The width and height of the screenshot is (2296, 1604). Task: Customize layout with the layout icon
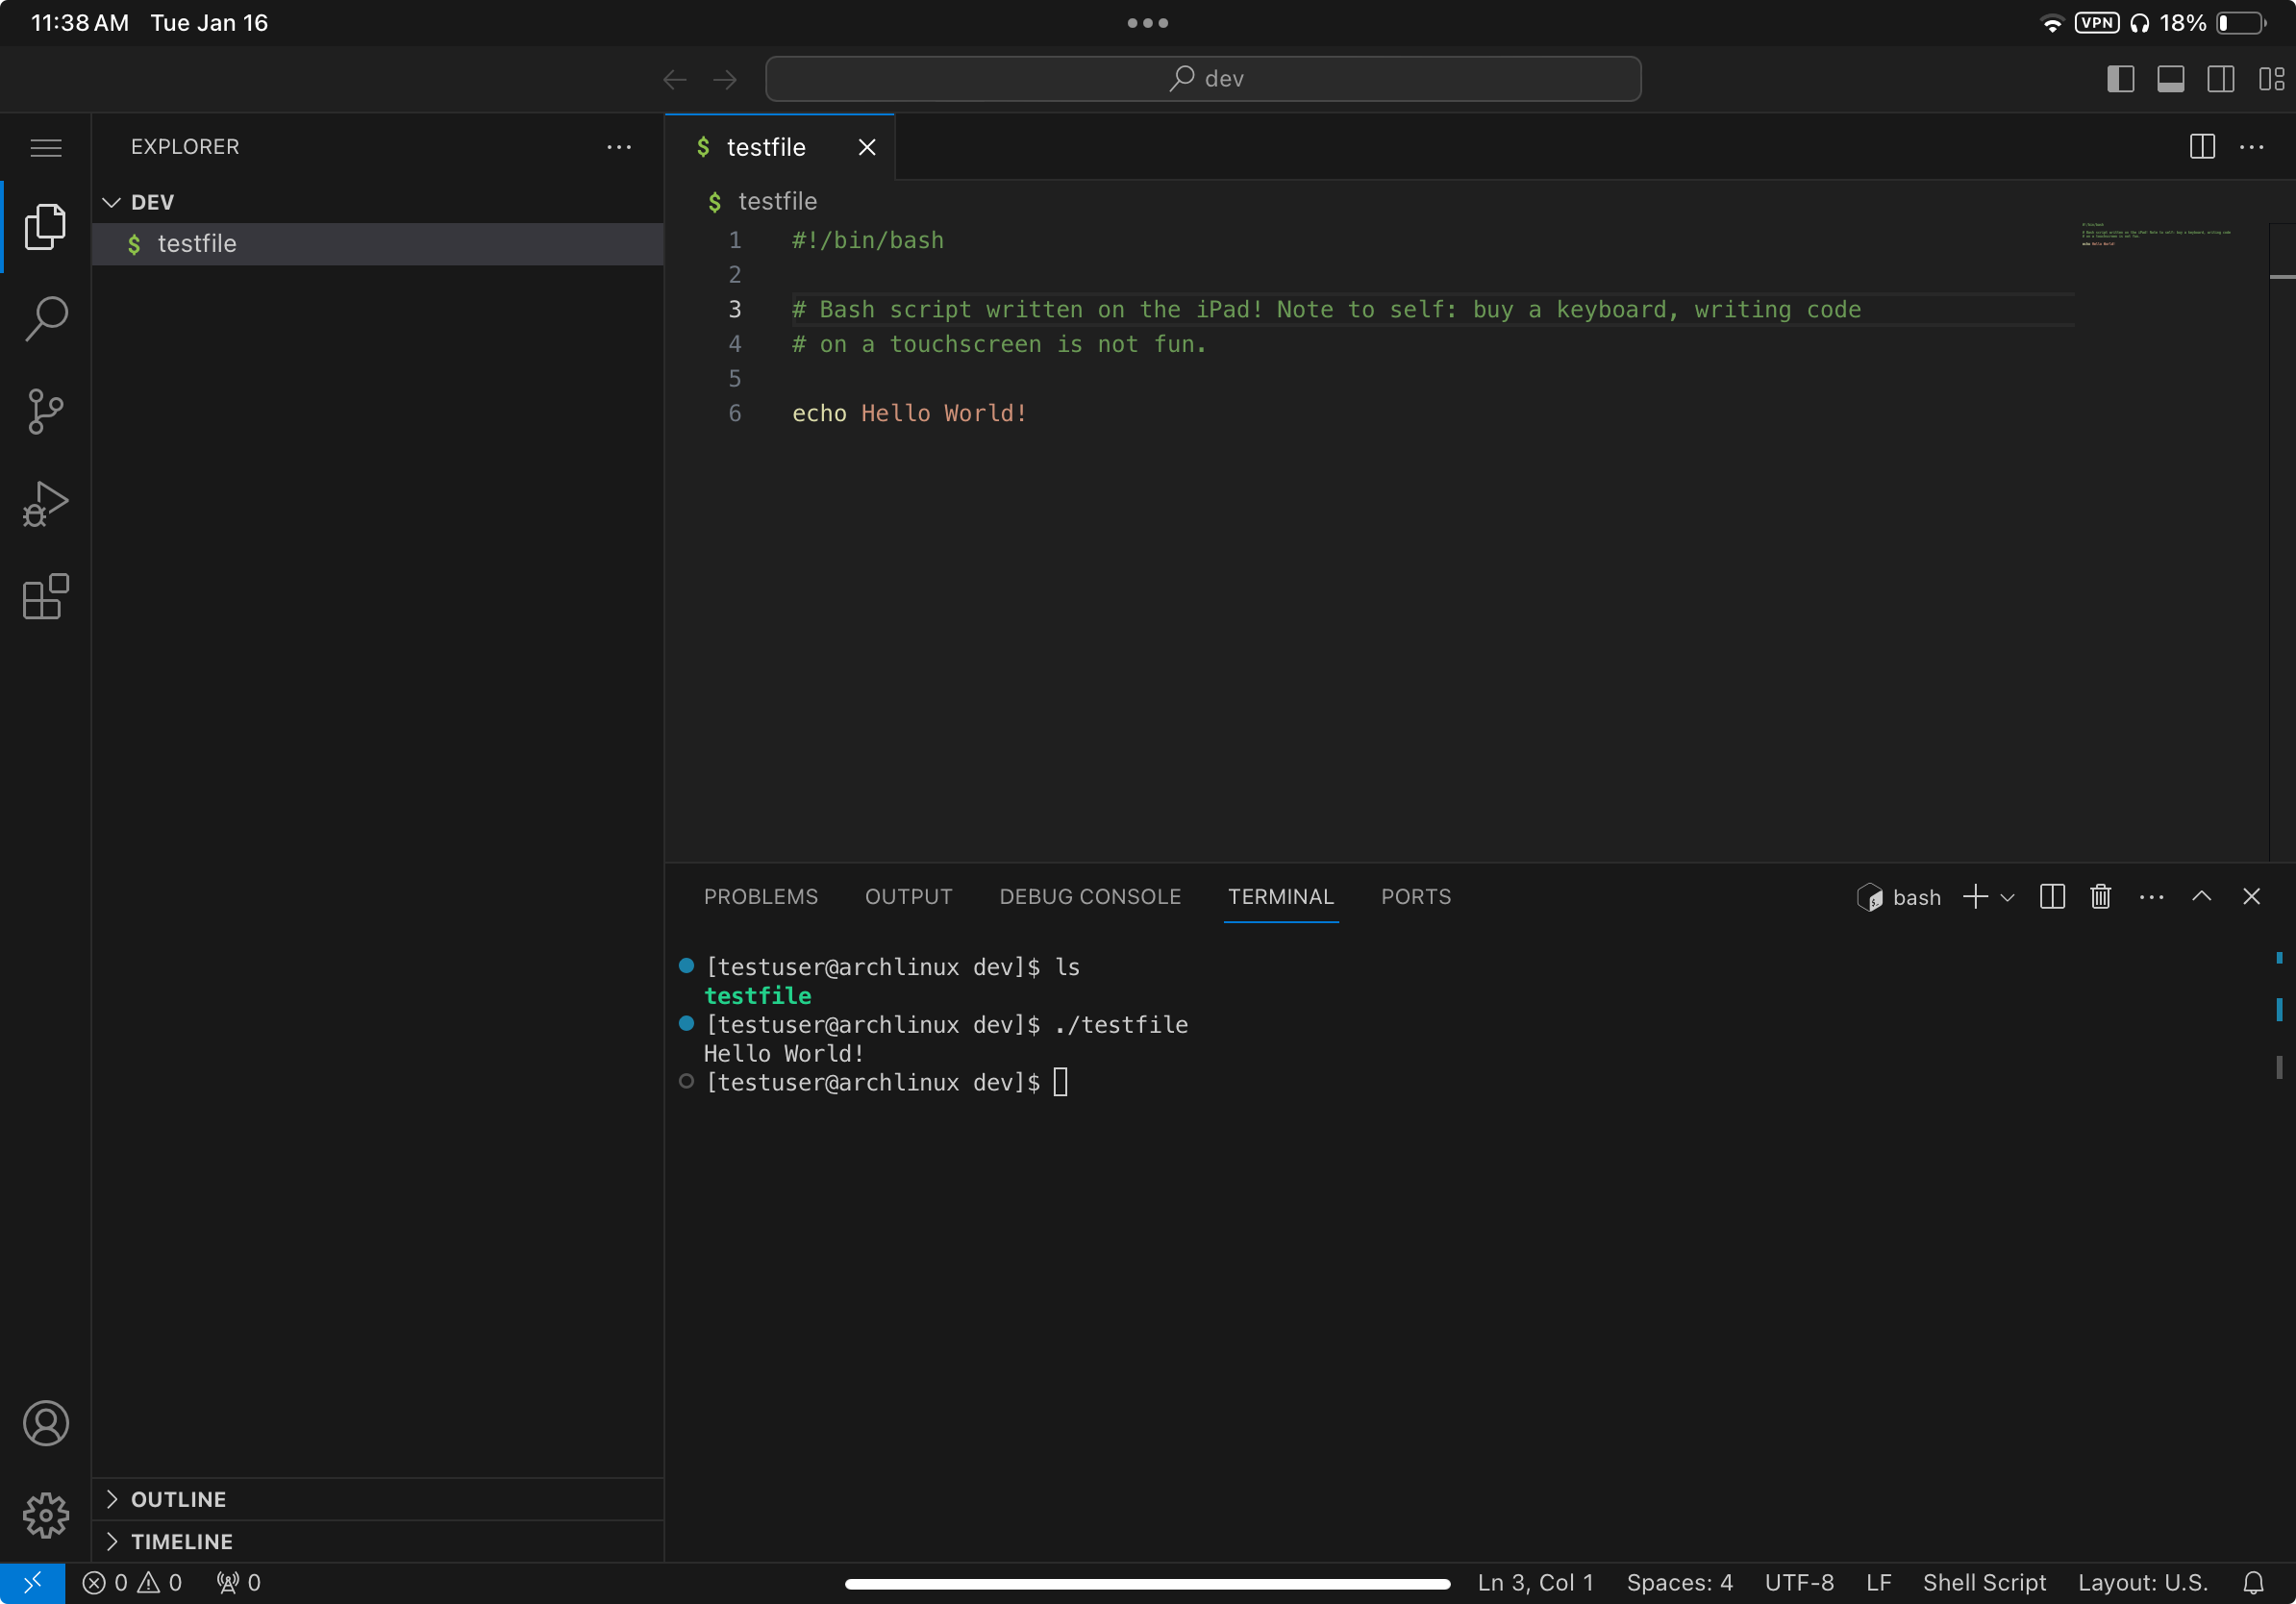pyautogui.click(x=2271, y=79)
